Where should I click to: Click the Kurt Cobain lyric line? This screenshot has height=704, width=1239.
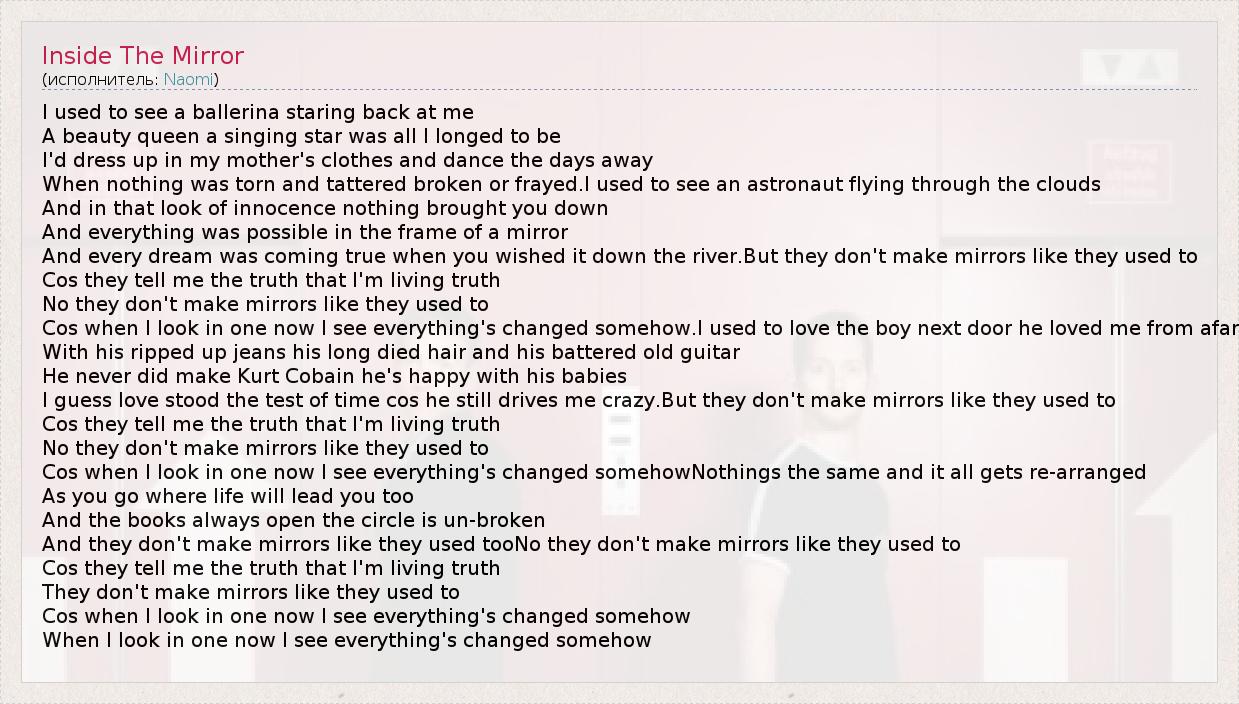point(334,376)
